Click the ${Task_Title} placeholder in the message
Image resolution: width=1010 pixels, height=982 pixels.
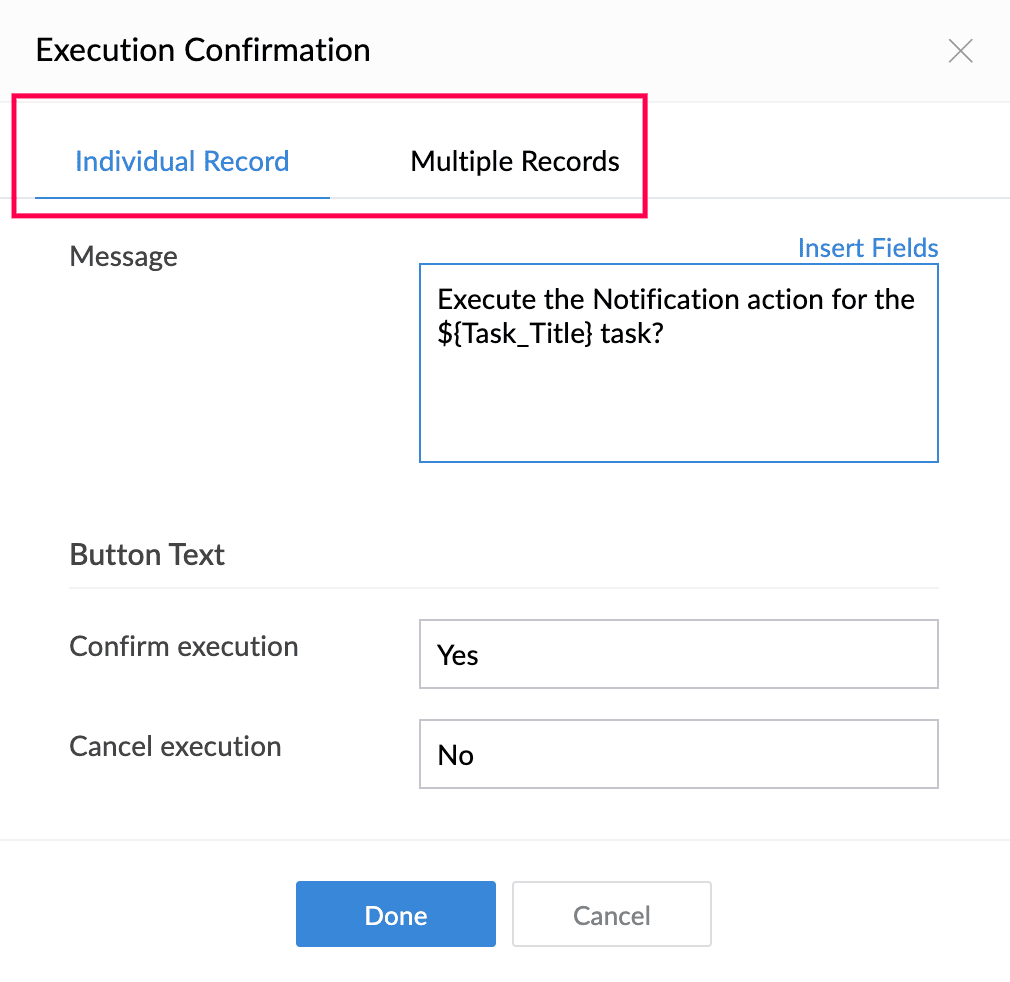pos(515,335)
